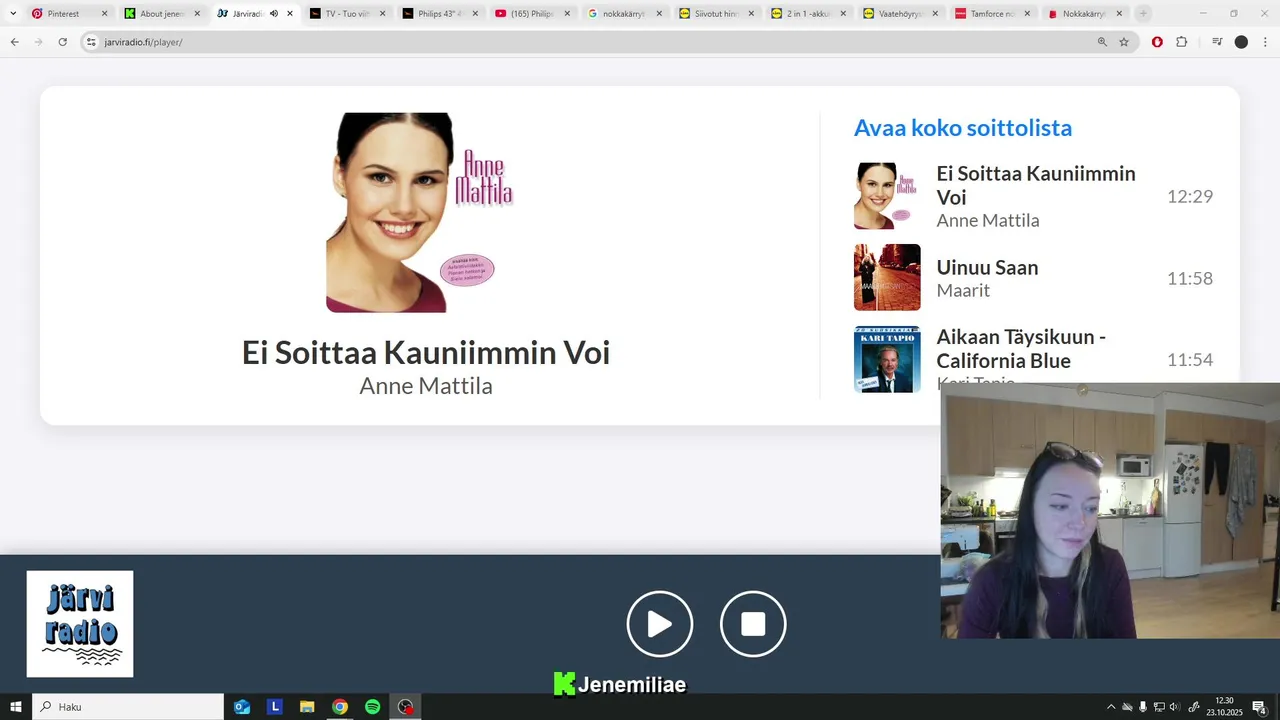
Task: Open File Explorer from the taskbar
Action: [x=307, y=707]
